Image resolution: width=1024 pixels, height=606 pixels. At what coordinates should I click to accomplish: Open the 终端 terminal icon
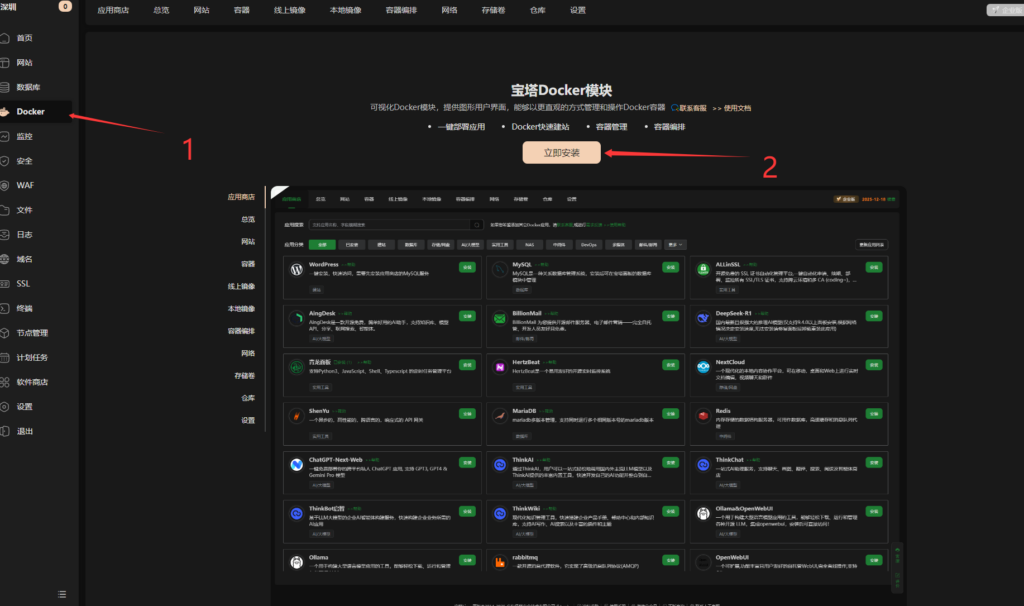click(7, 308)
